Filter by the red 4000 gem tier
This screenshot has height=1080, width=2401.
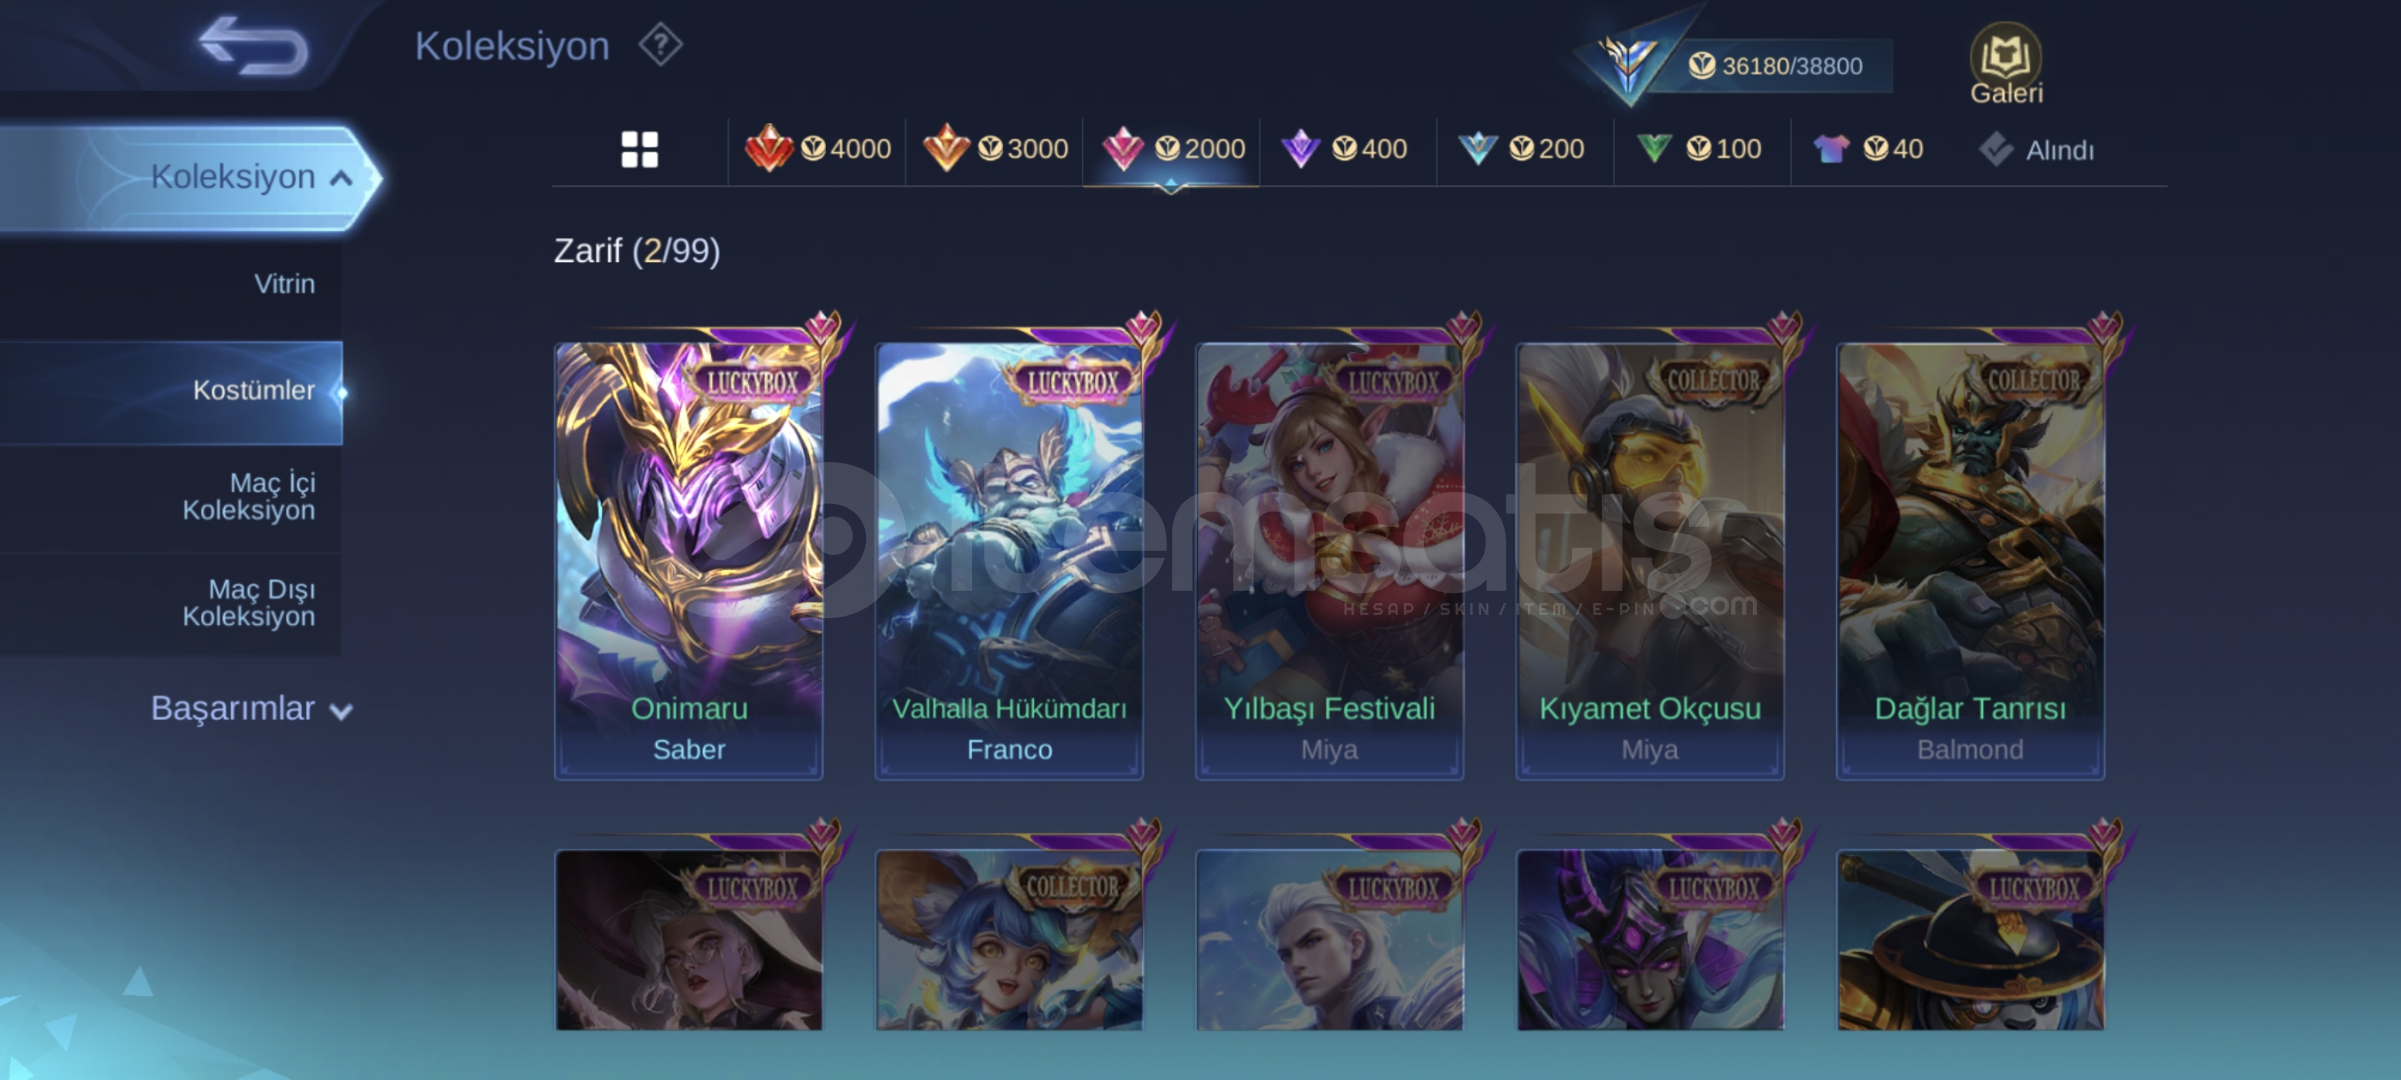click(818, 149)
